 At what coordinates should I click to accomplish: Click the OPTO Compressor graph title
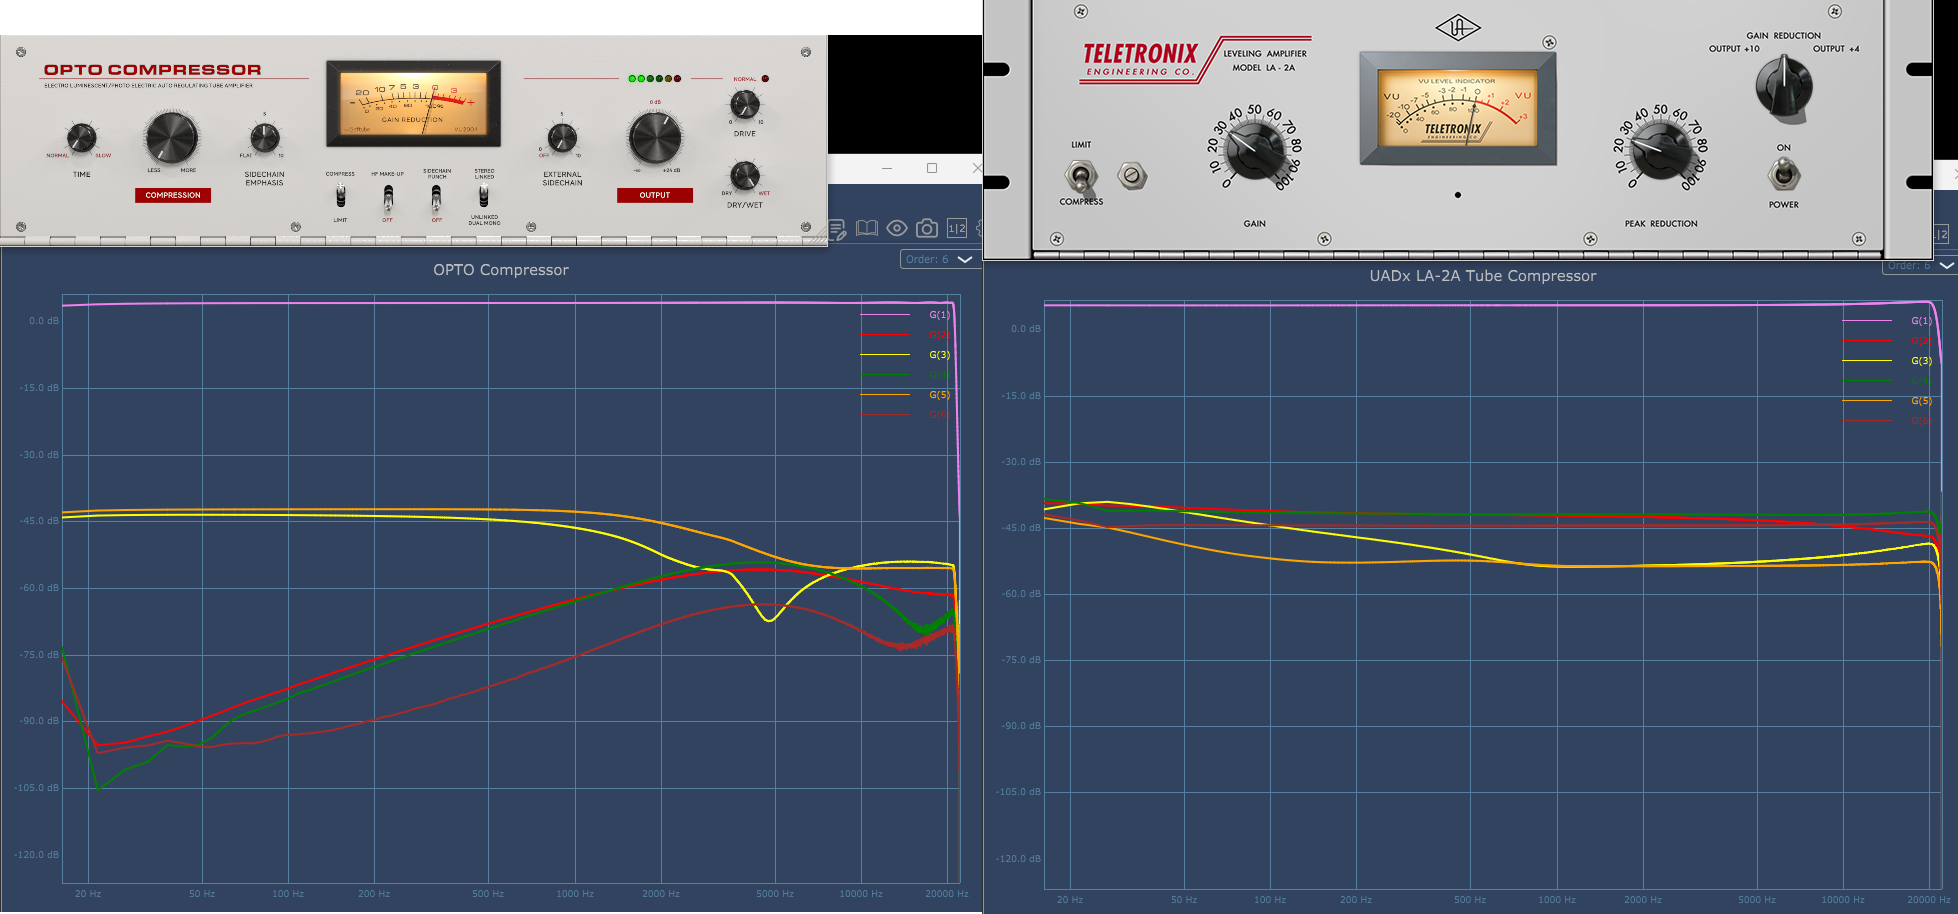tap(501, 270)
